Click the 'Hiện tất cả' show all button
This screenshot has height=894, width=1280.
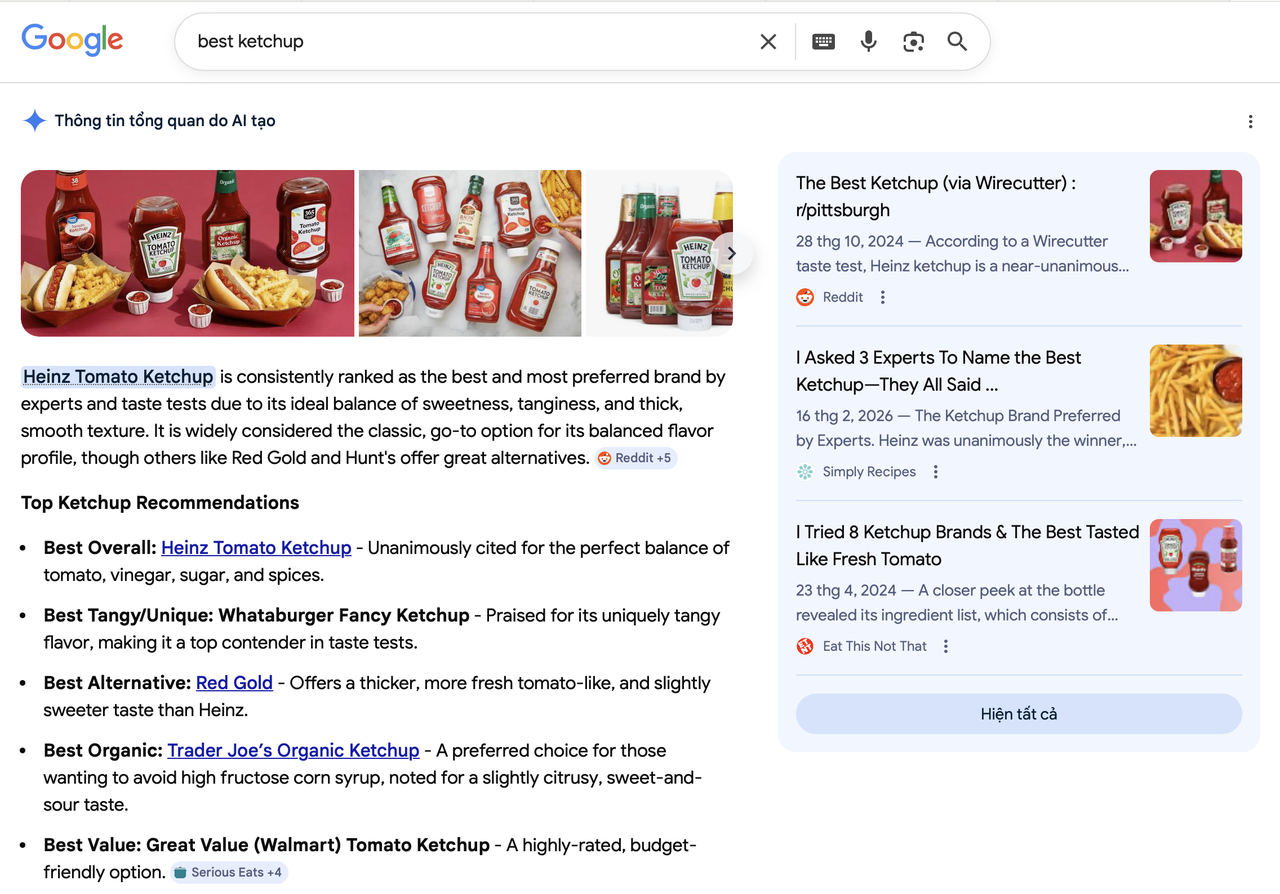1019,714
